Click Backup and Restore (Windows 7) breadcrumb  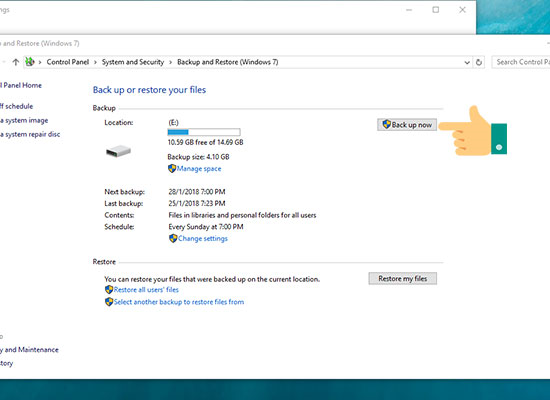coord(228,62)
